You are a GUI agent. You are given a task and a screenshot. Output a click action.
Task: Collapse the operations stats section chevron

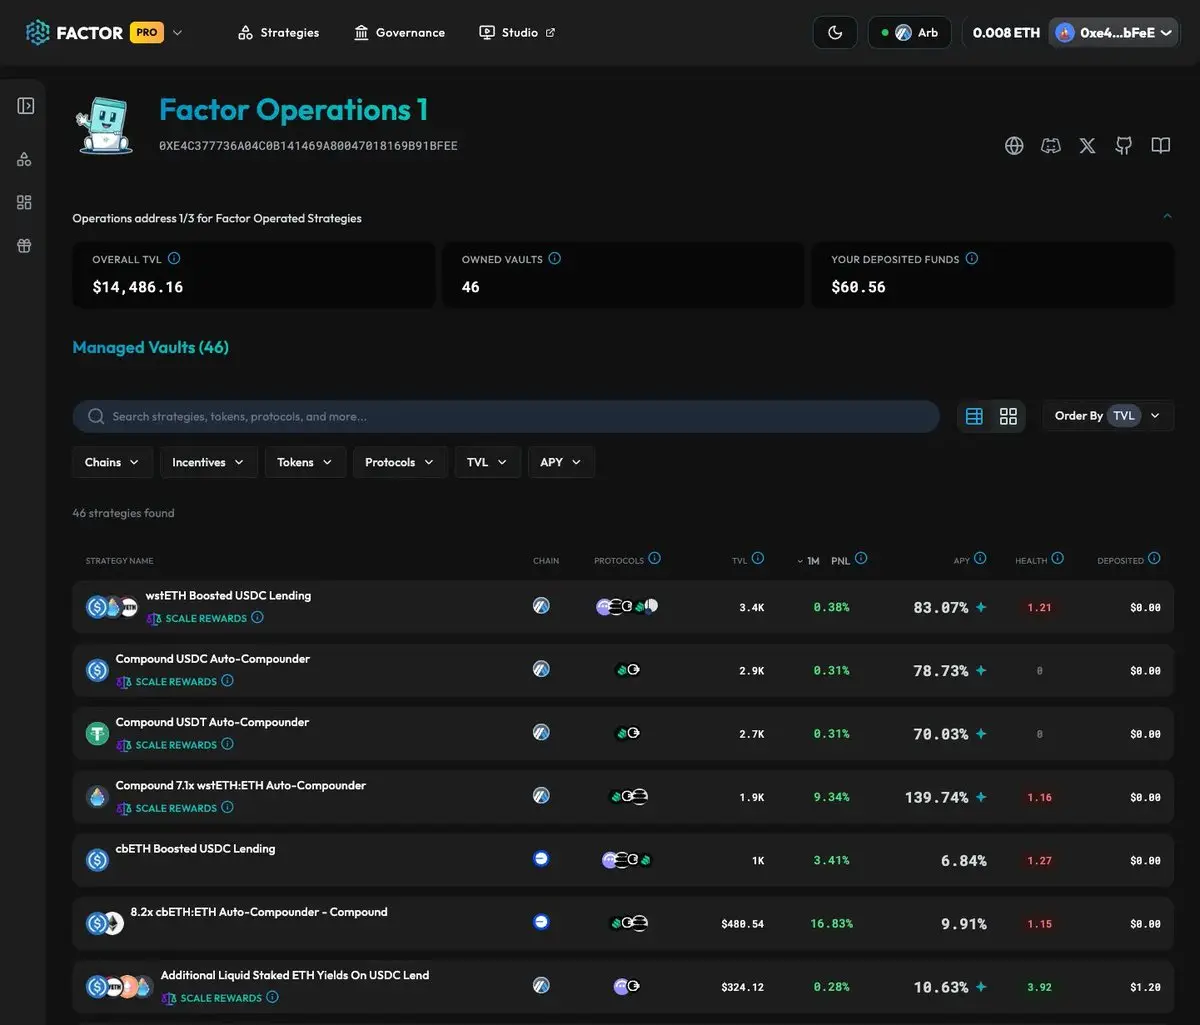(x=1166, y=216)
